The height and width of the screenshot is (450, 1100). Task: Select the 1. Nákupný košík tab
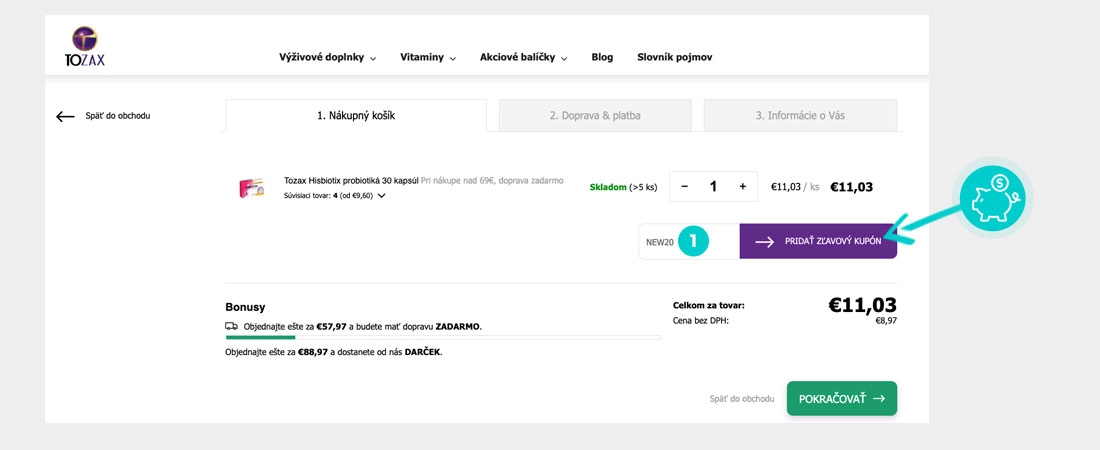tap(356, 116)
